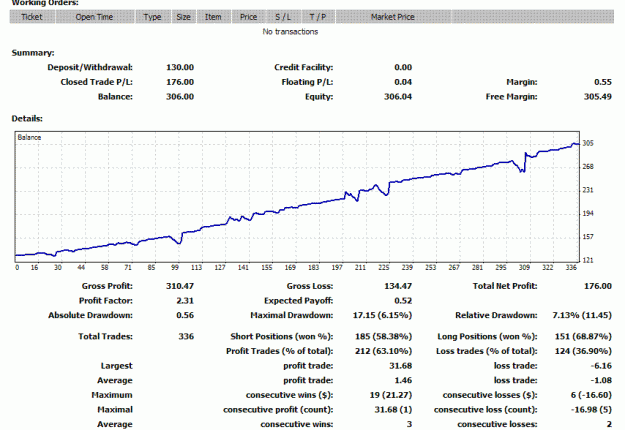This screenshot has width=625, height=430.
Task: Click the Margin value 0.55
Action: 603,82
